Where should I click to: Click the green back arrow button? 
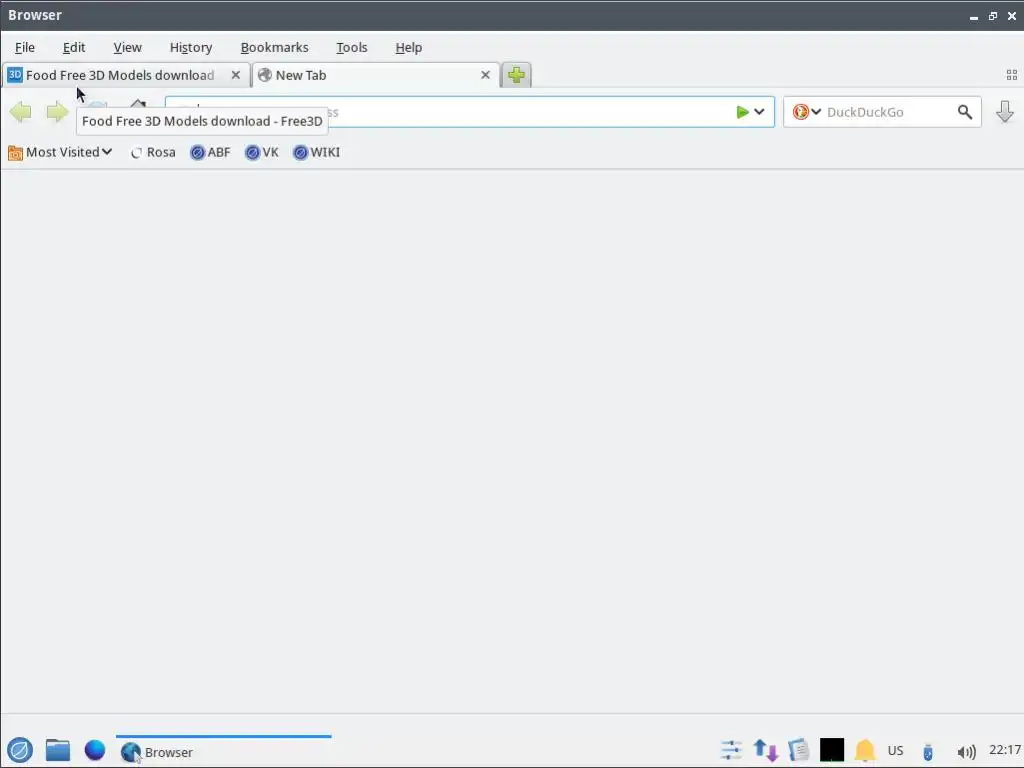[21, 112]
